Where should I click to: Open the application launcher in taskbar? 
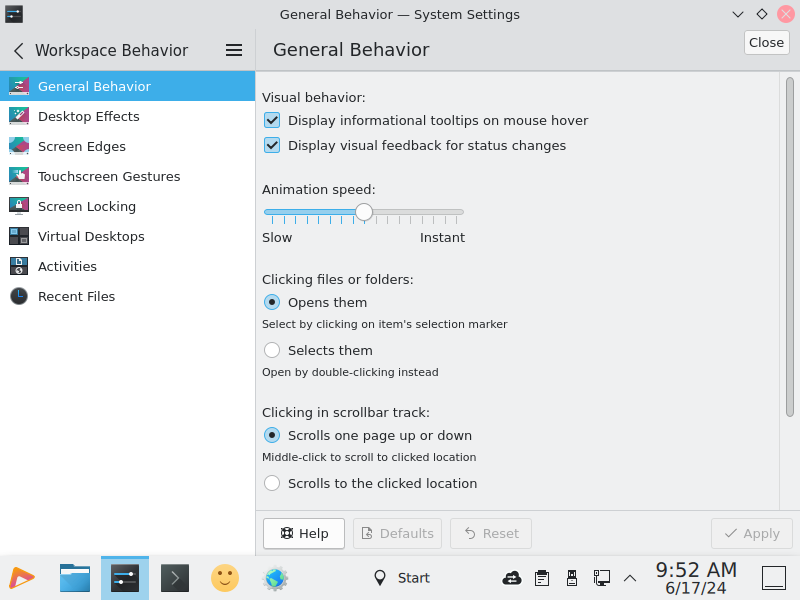pos(22,578)
